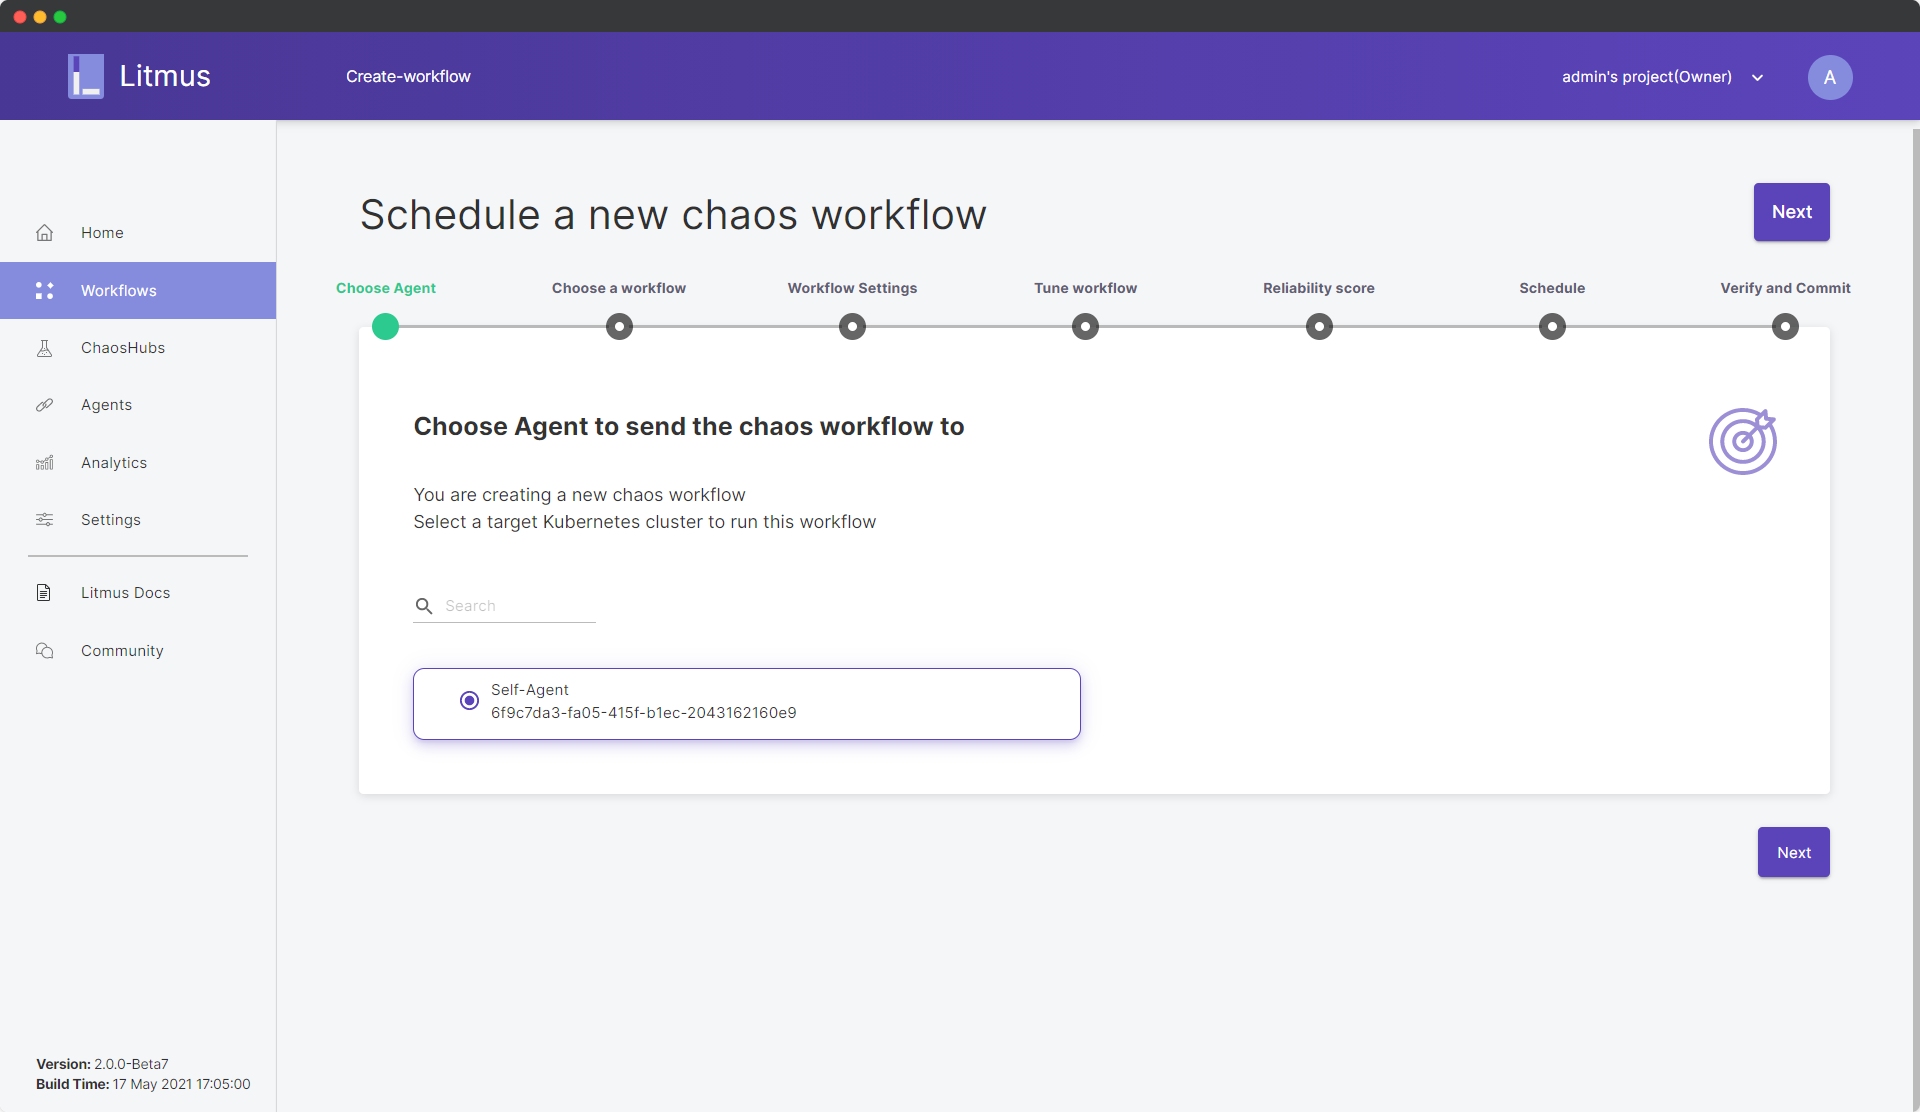Click the ChaosHubs flask icon
The width and height of the screenshot is (1920, 1112).
coord(44,348)
